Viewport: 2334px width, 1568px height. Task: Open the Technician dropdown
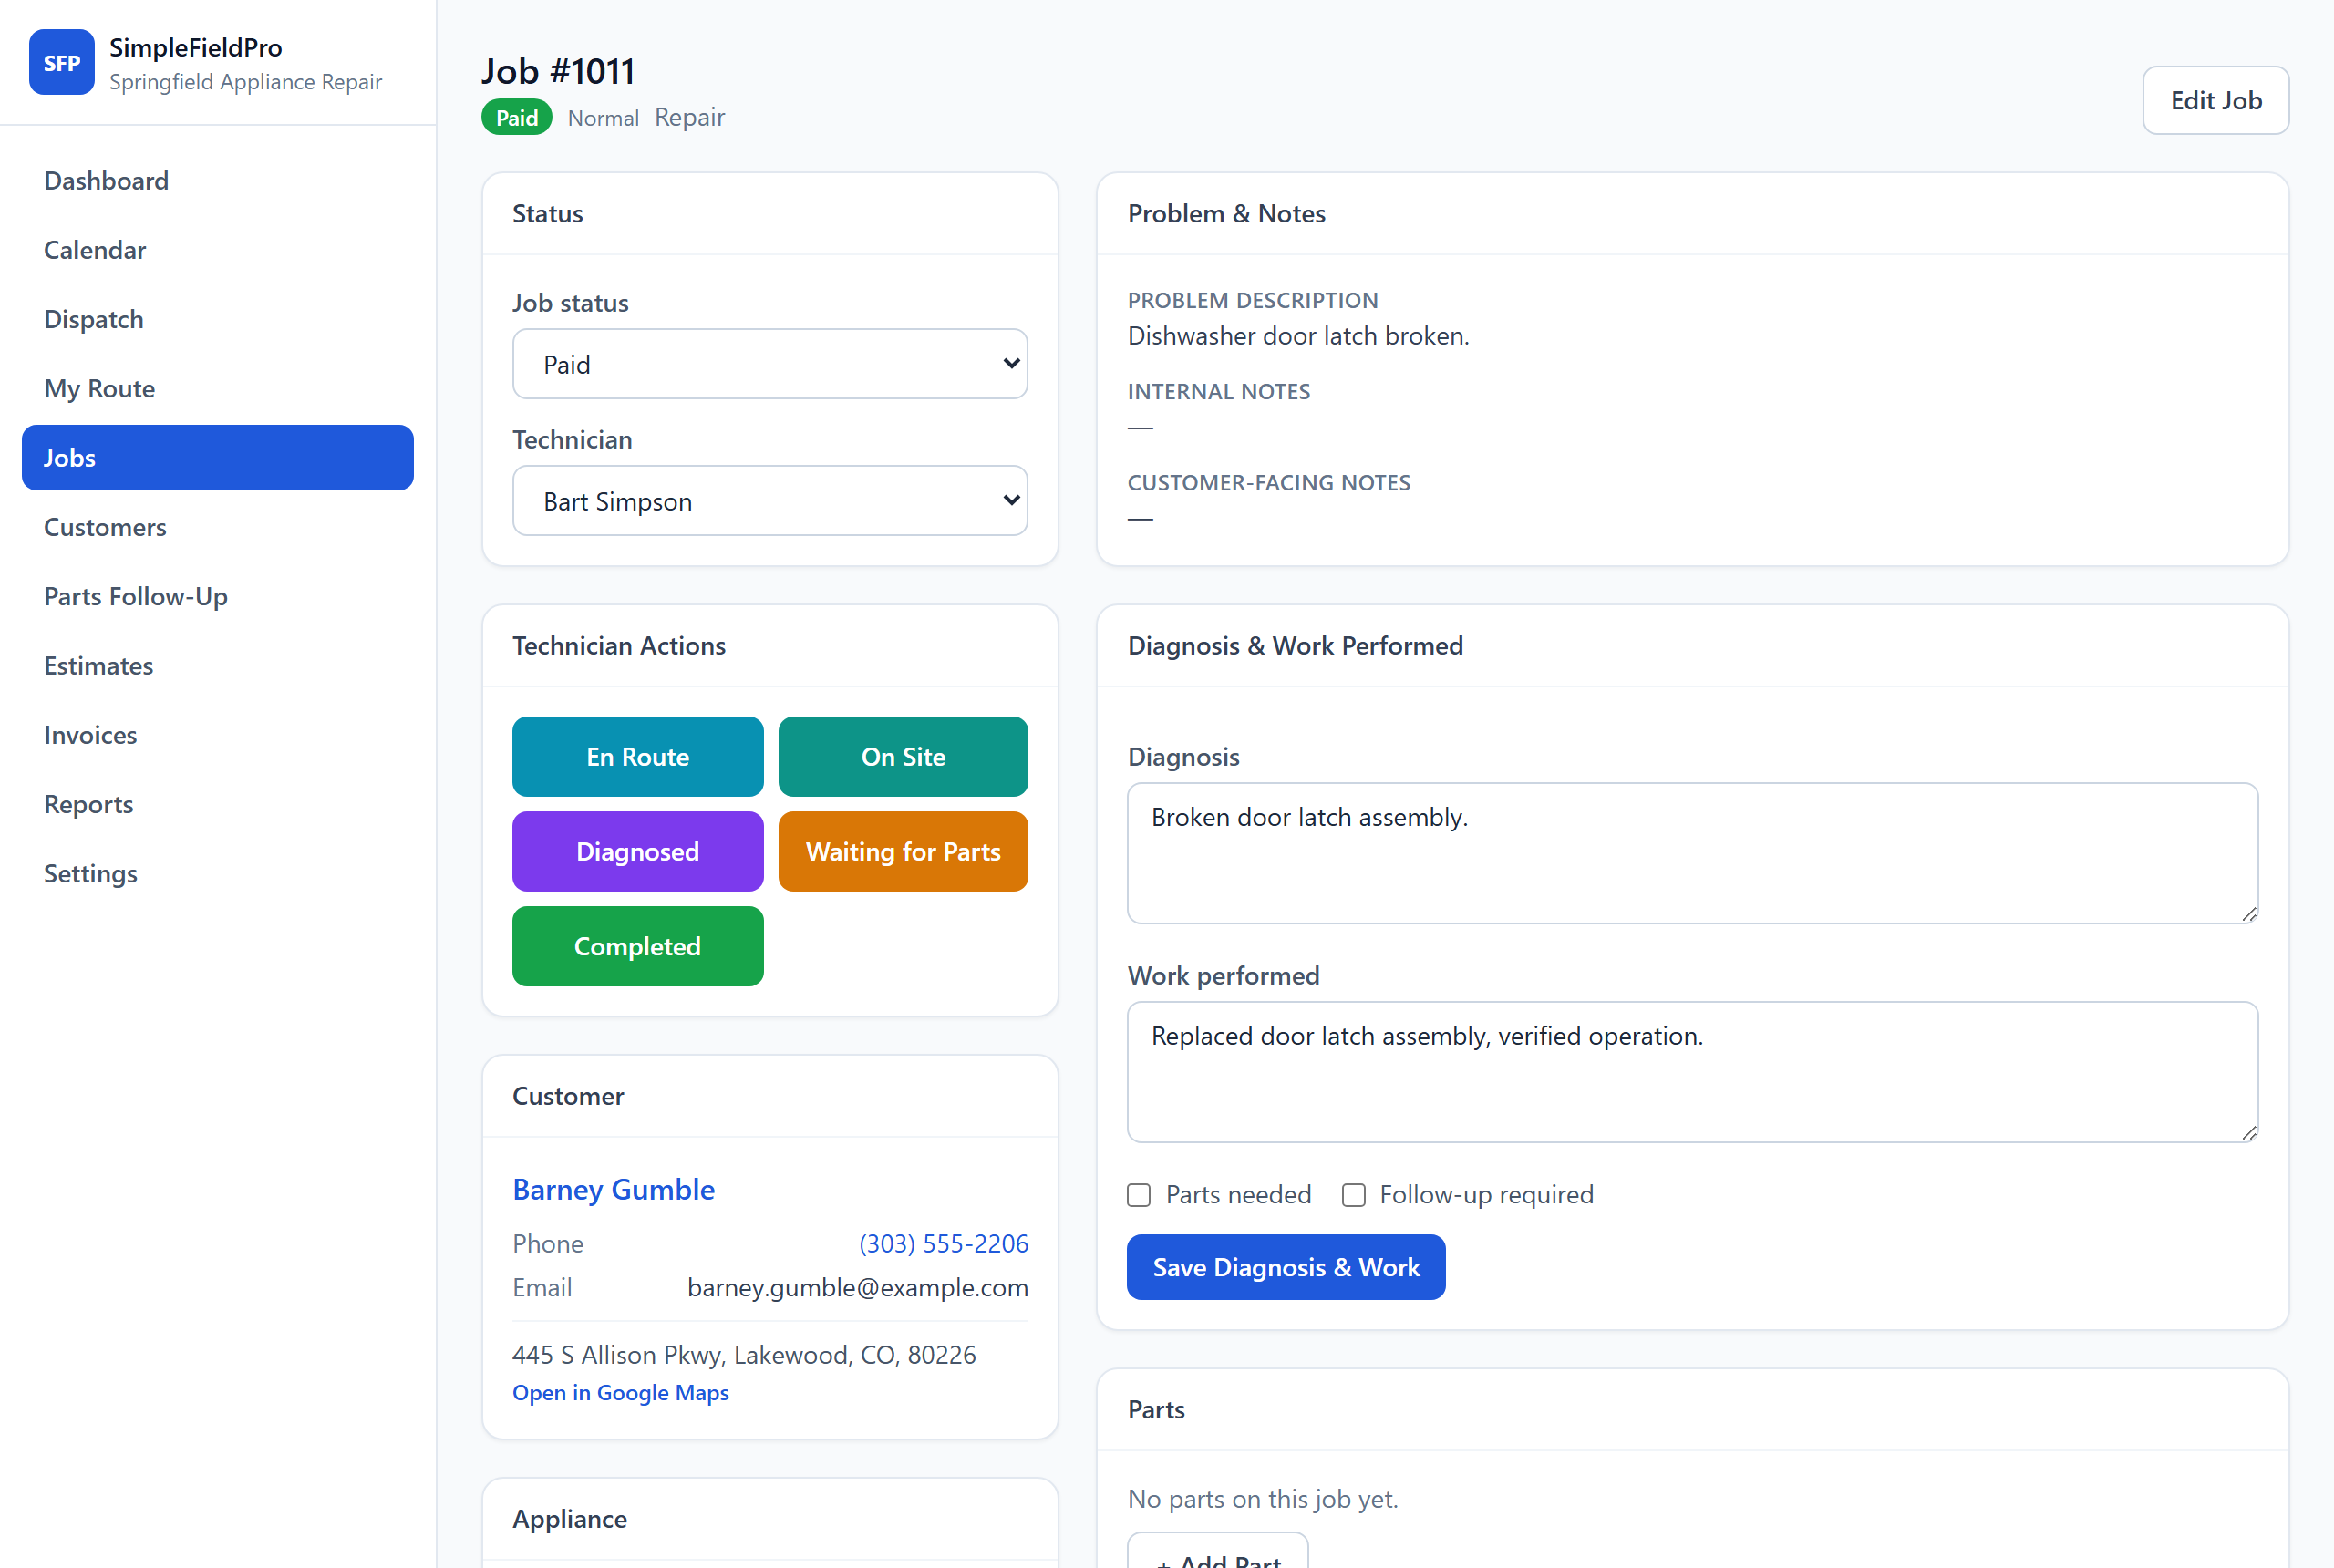[x=770, y=501]
